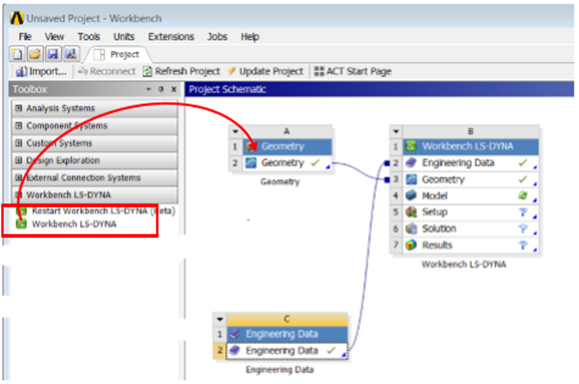Image resolution: width=579 pixels, height=384 pixels.
Task: Open system B dropdown menu arrow
Action: pos(396,131)
